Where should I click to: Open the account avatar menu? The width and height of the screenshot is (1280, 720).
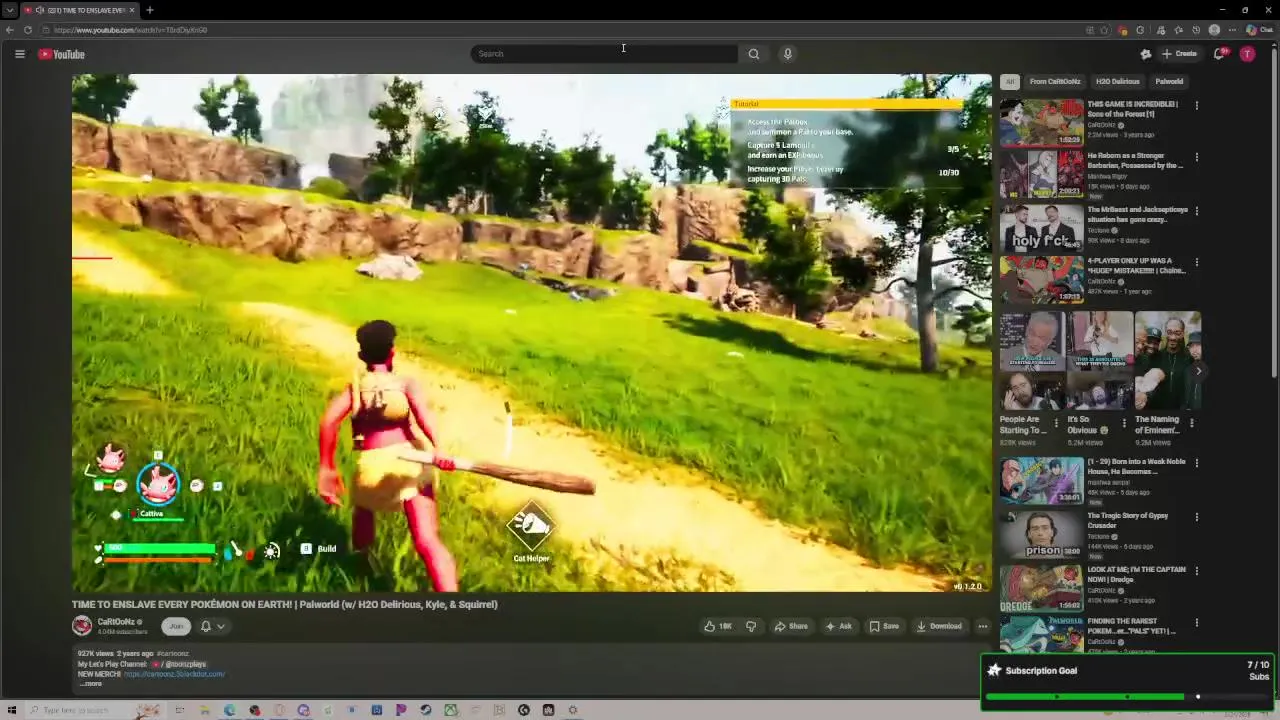(x=1247, y=54)
